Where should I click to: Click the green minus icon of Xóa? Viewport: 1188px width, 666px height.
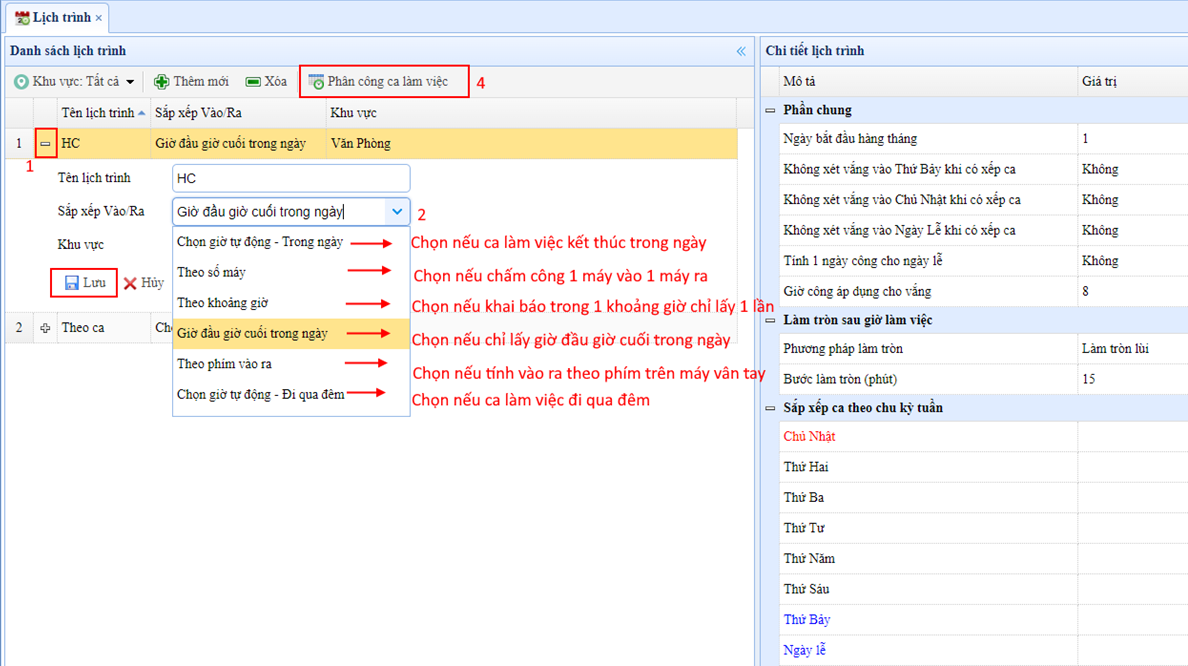[x=253, y=82]
